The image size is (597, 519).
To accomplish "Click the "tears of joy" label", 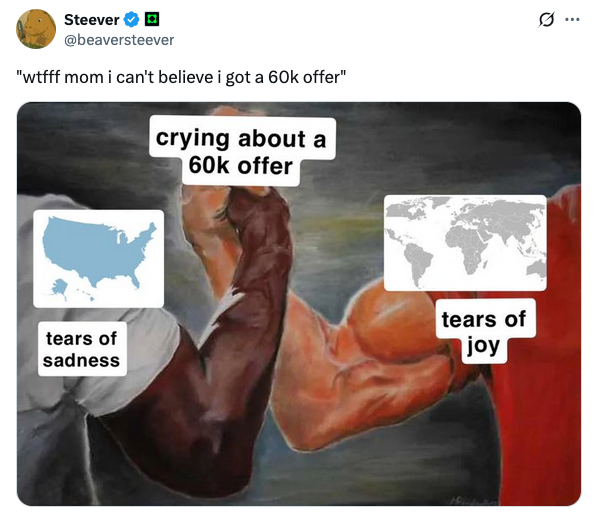I will (x=485, y=331).
